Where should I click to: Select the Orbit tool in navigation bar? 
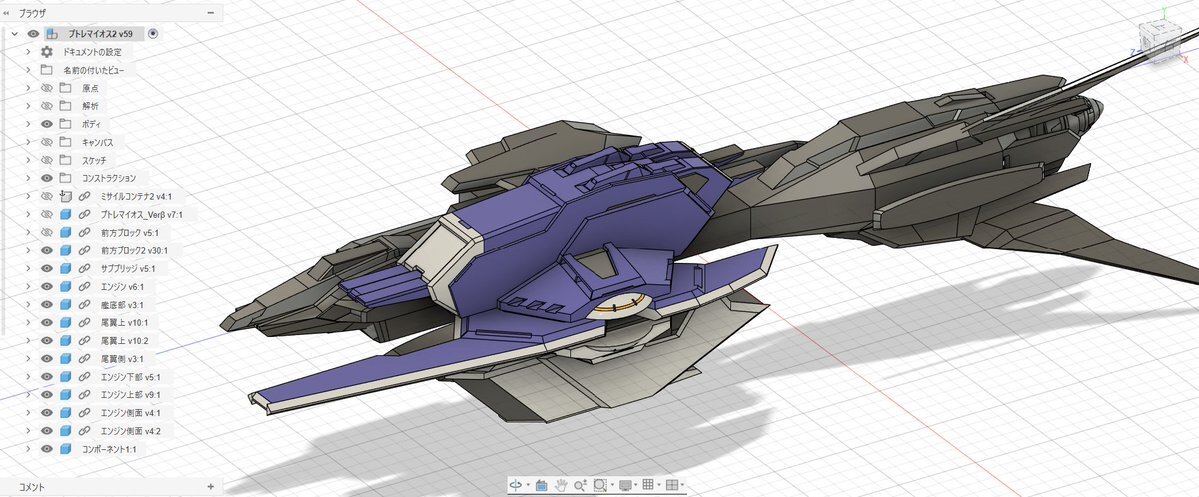pos(517,485)
